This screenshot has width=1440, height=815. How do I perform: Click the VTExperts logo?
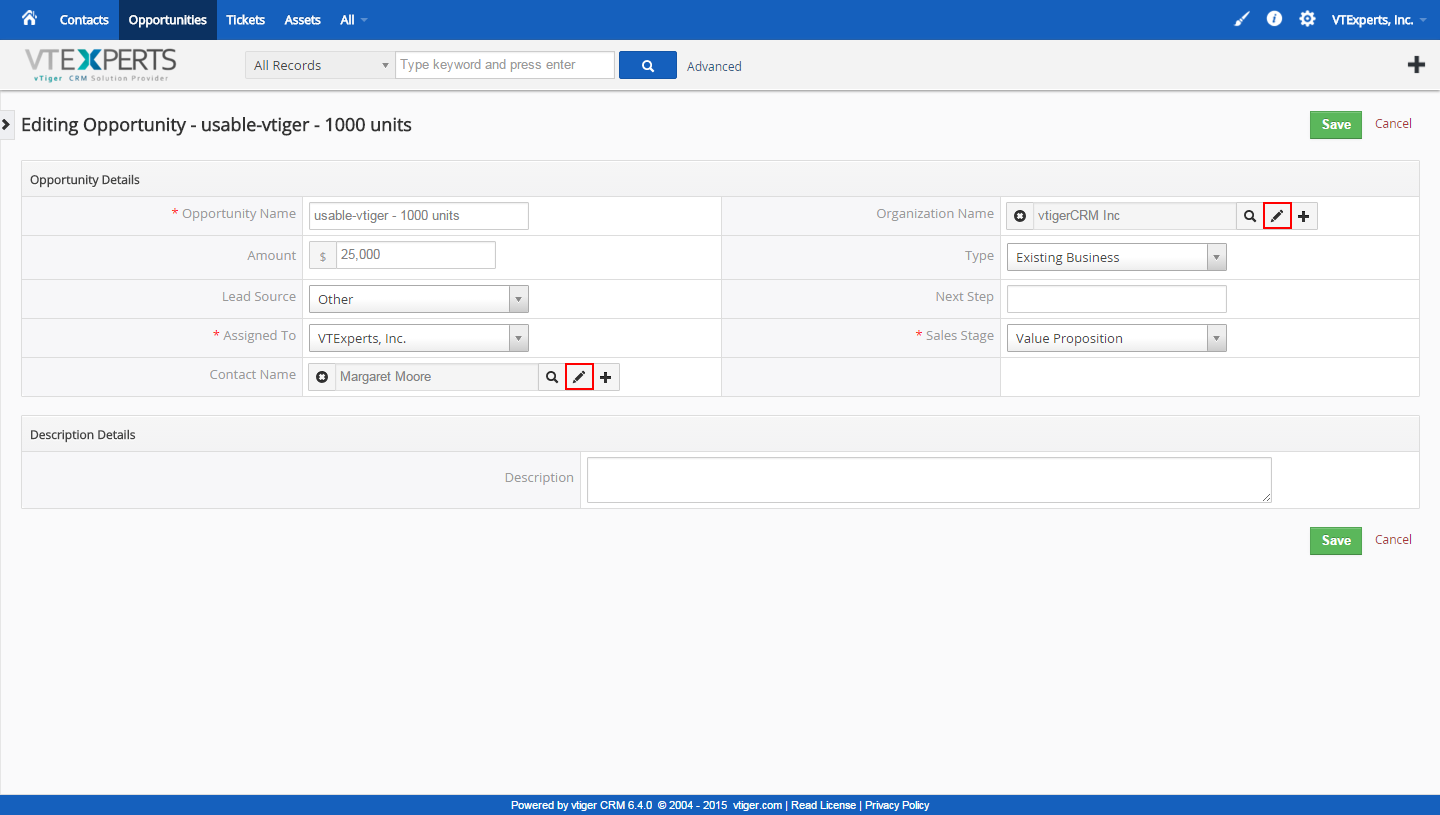tap(100, 65)
